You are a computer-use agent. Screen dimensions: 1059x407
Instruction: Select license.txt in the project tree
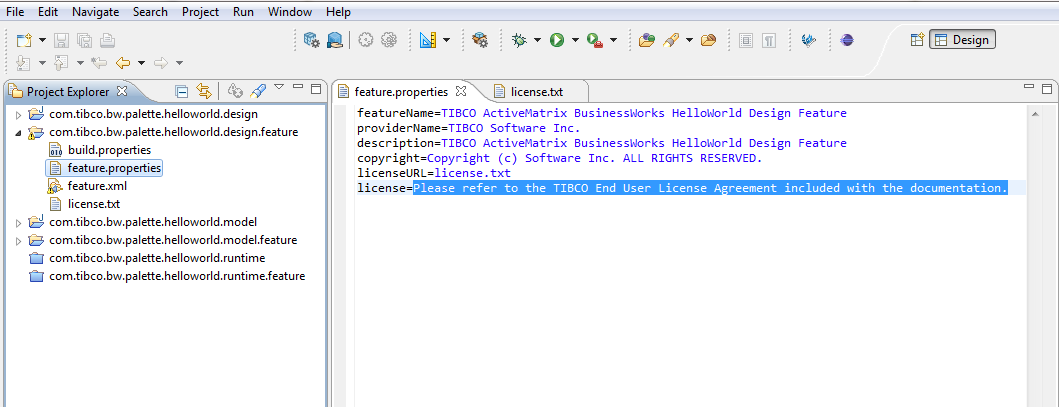point(94,204)
